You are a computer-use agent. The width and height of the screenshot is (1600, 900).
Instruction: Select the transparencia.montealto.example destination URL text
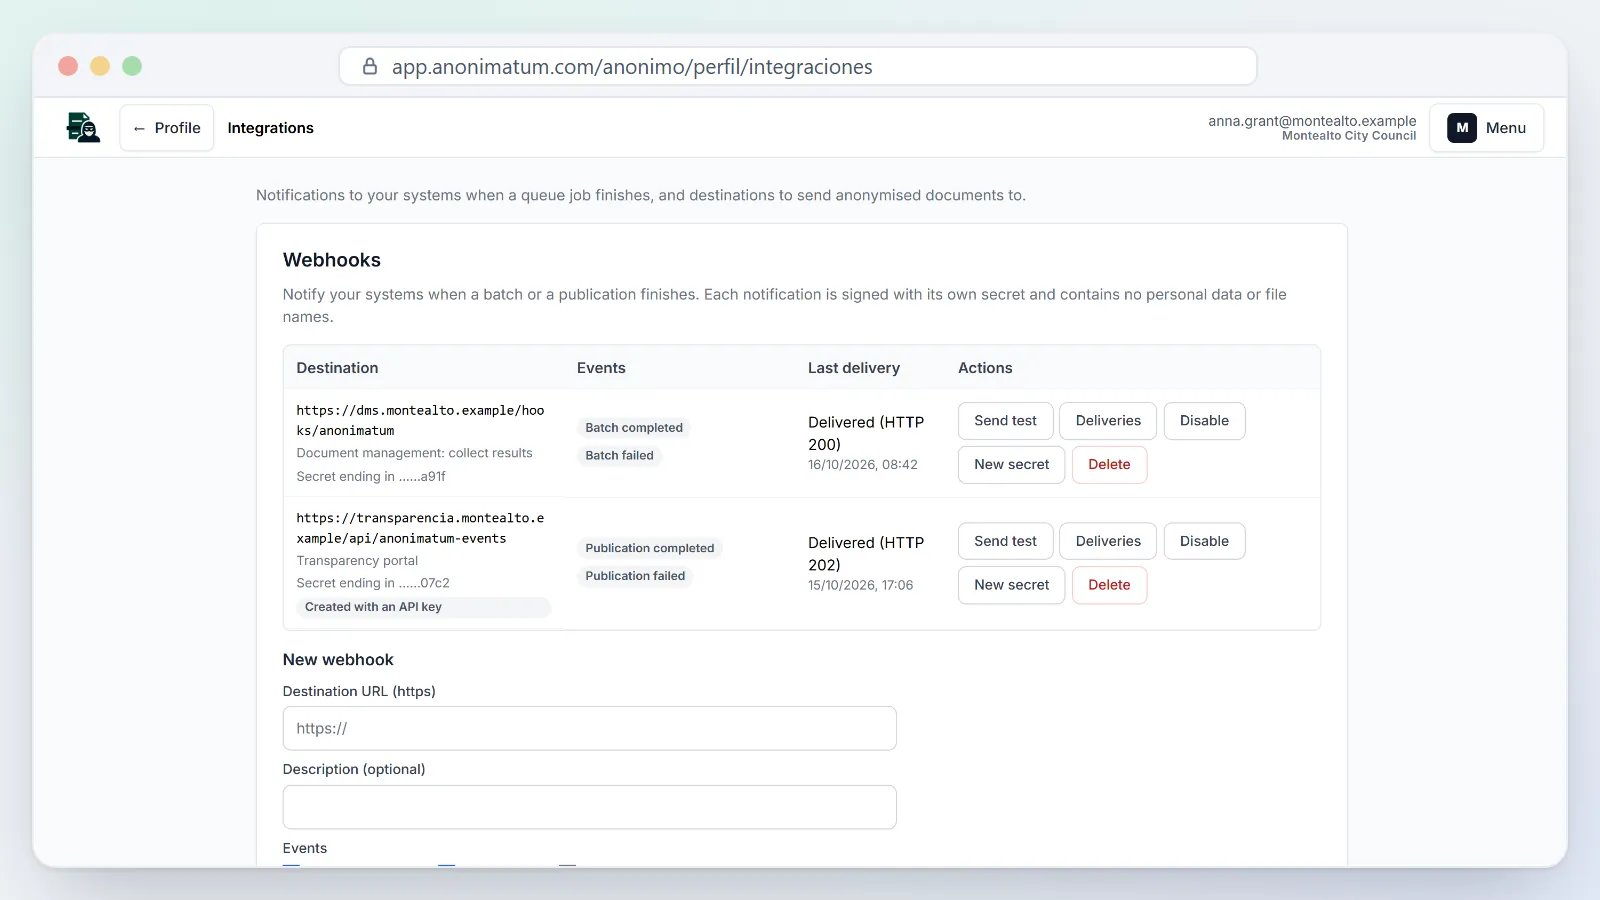click(x=420, y=528)
